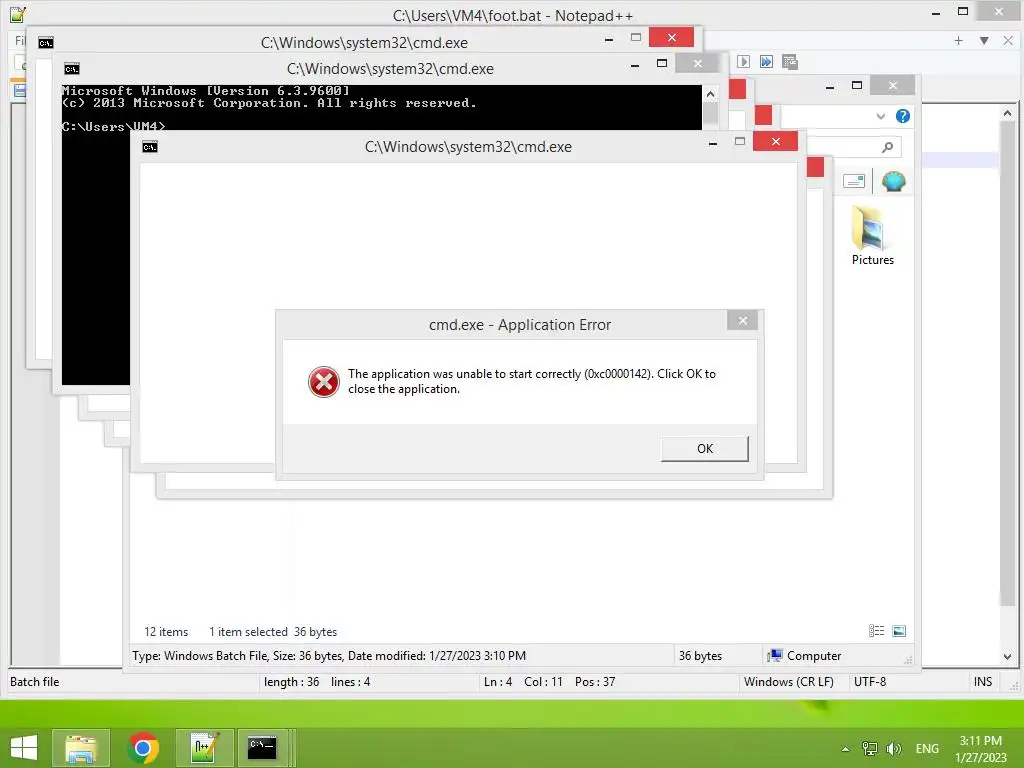Open Google Chrome from the taskbar
The height and width of the screenshot is (768, 1024).
(x=143, y=748)
